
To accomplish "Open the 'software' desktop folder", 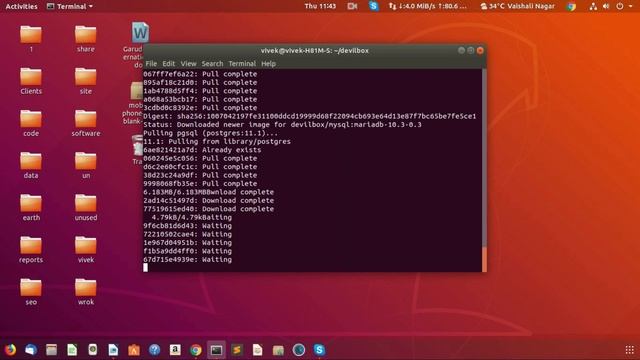I will [x=86, y=123].
